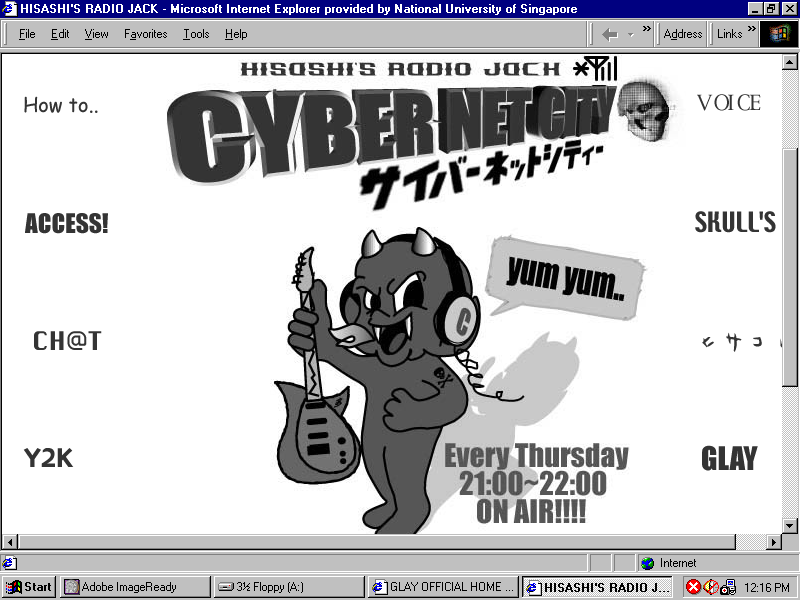800x600 pixels.
Task: Follow the ACCESS! link
Action: pos(66,224)
